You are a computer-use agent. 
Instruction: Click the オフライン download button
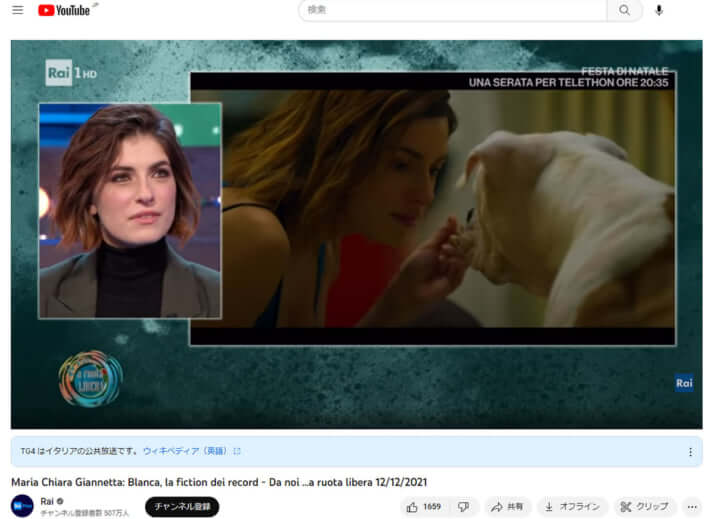point(572,507)
